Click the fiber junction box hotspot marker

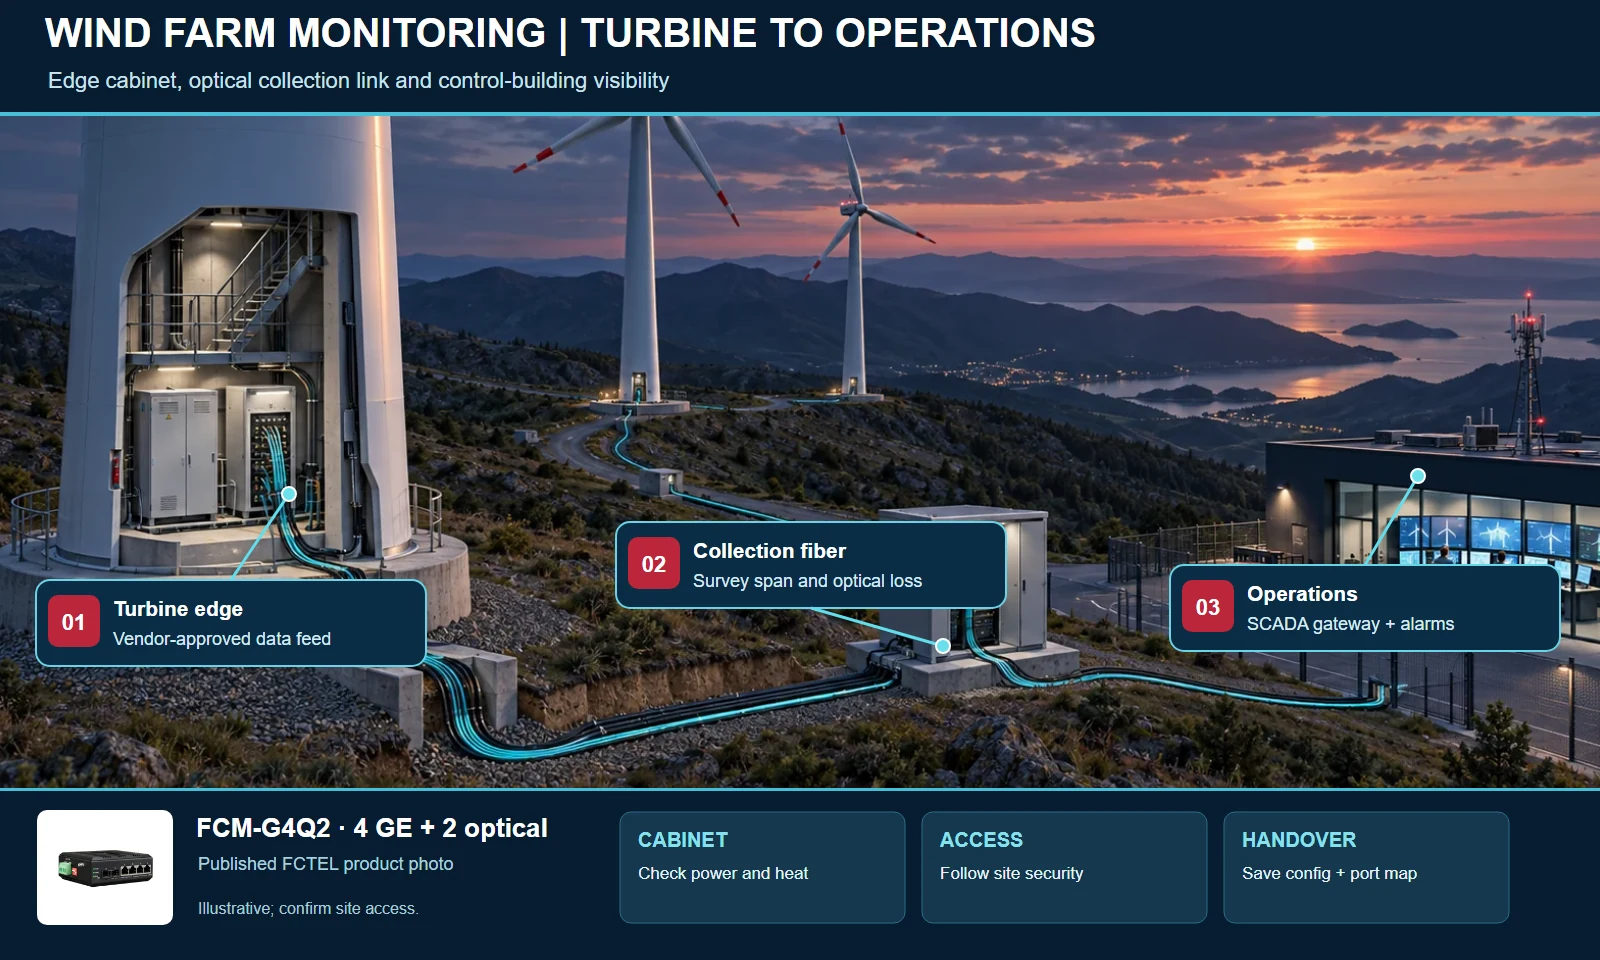click(942, 646)
